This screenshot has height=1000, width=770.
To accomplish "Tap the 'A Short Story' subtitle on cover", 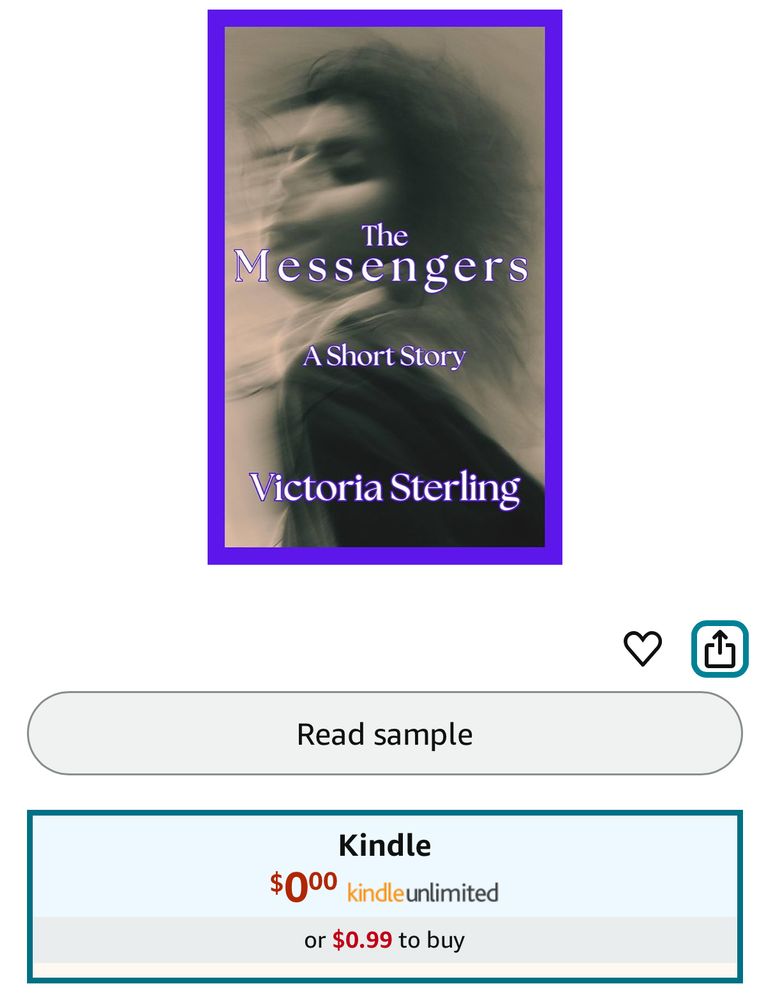I will pos(385,356).
